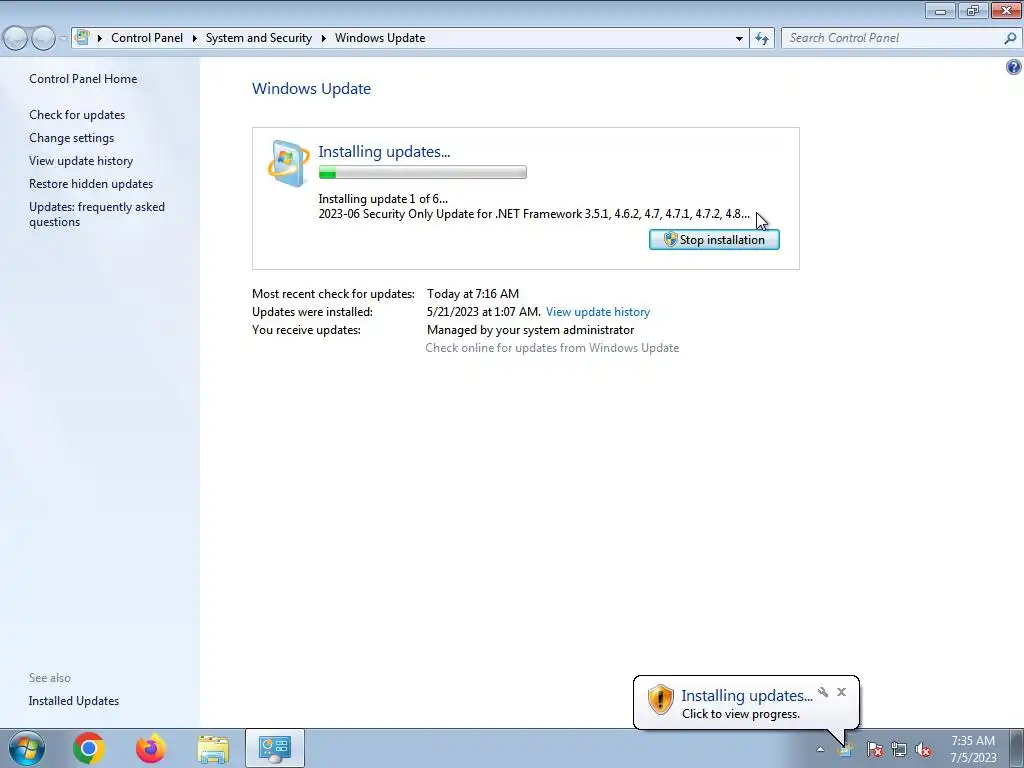Launch Firefox from the taskbar
Viewport: 1024px width, 768px height.
(x=150, y=748)
